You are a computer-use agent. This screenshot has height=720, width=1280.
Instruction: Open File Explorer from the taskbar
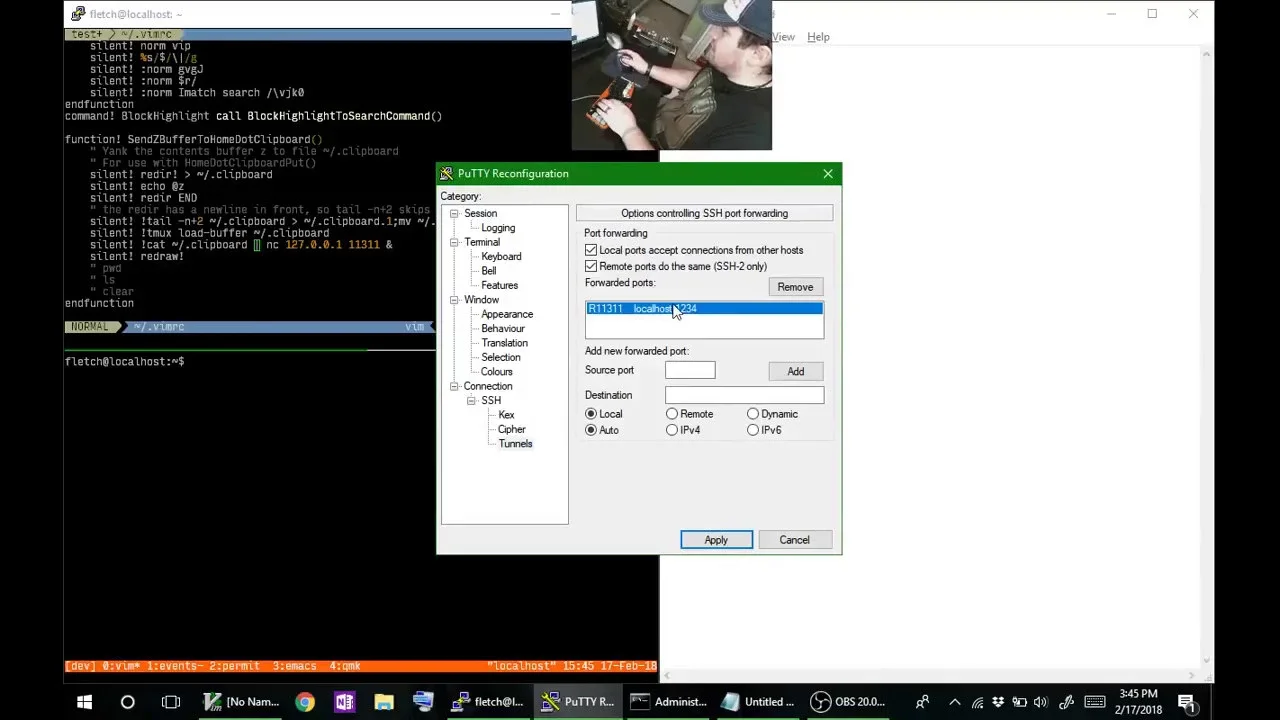384,702
